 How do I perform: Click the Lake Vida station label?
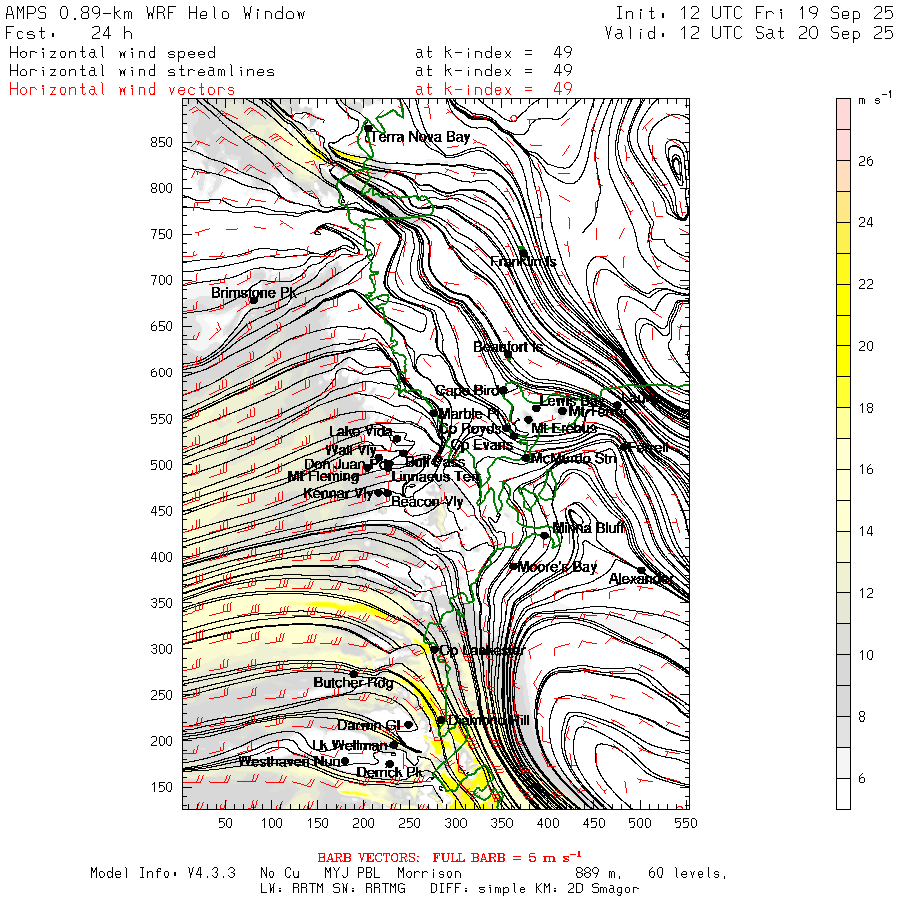(x=360, y=431)
